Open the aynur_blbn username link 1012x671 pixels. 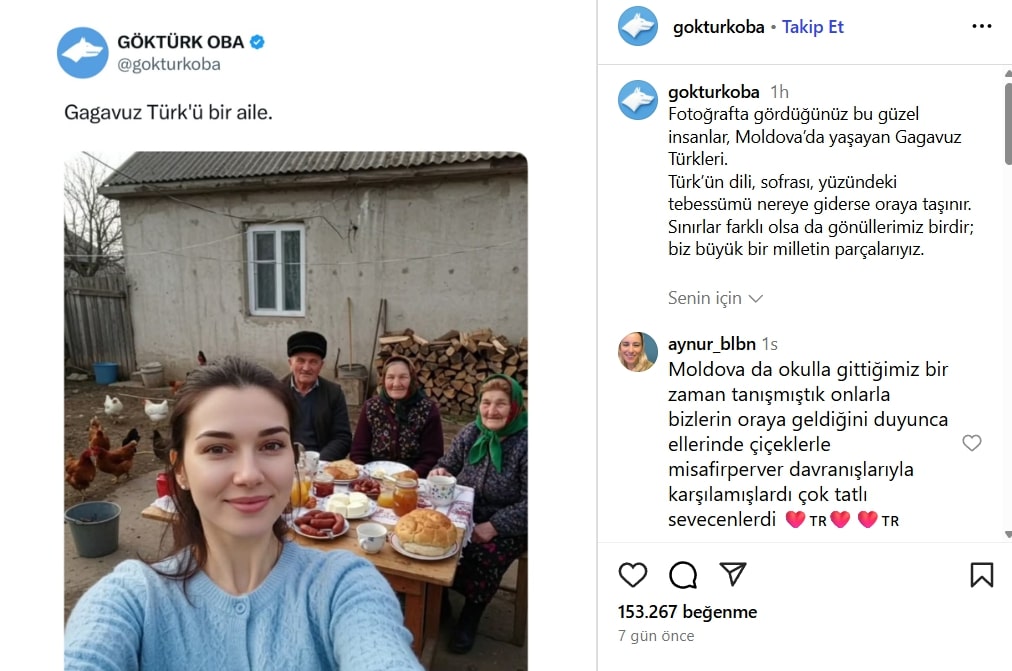point(712,344)
